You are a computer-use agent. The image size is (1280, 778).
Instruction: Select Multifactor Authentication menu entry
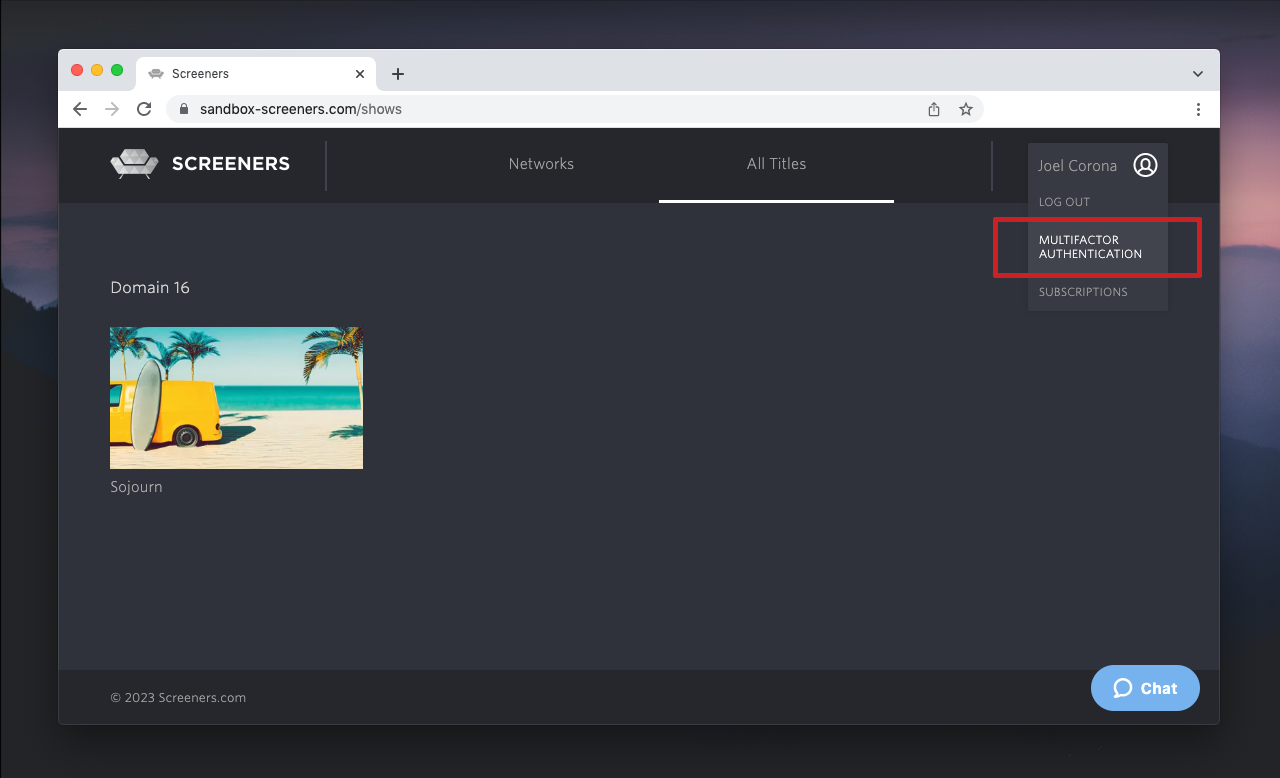1090,247
